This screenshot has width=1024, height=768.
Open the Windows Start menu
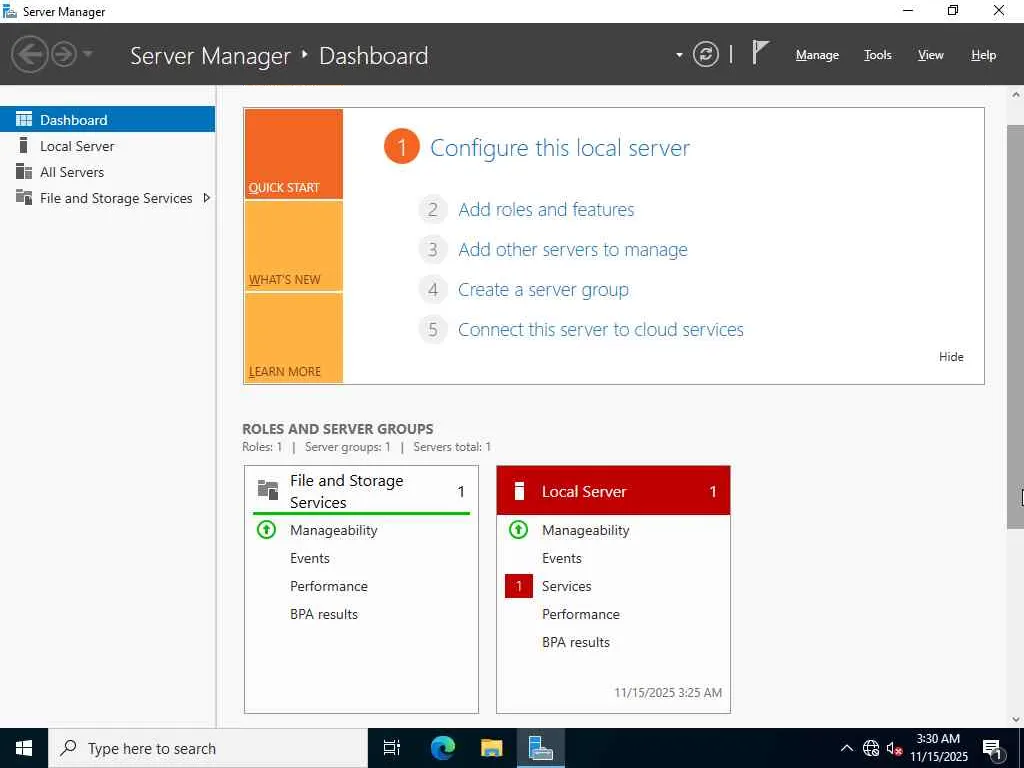pos(24,748)
